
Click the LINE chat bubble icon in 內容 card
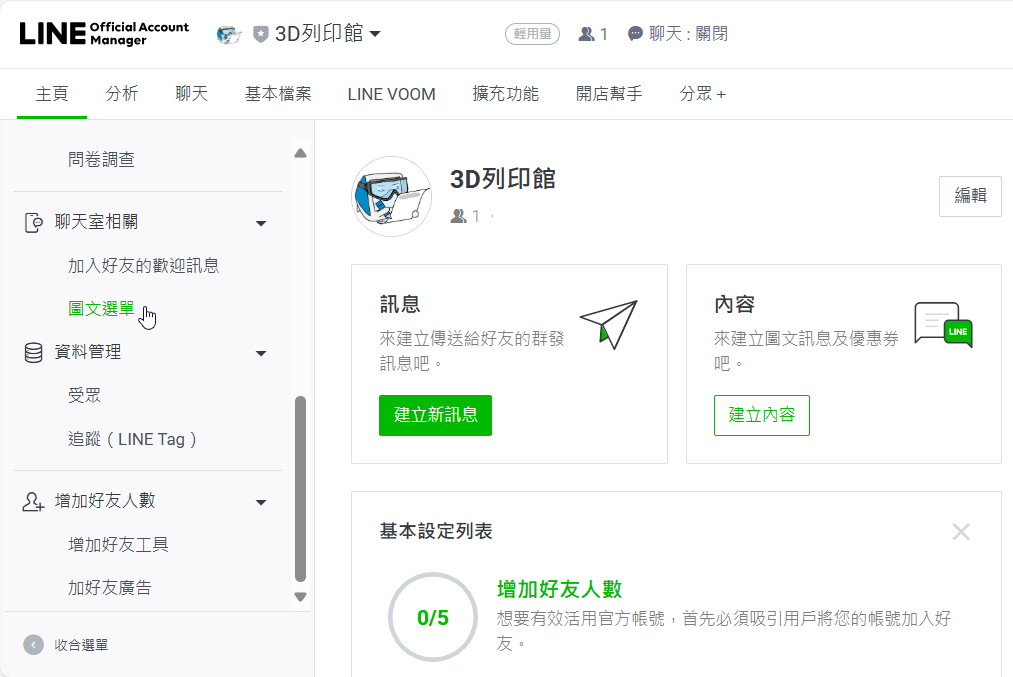[943, 325]
